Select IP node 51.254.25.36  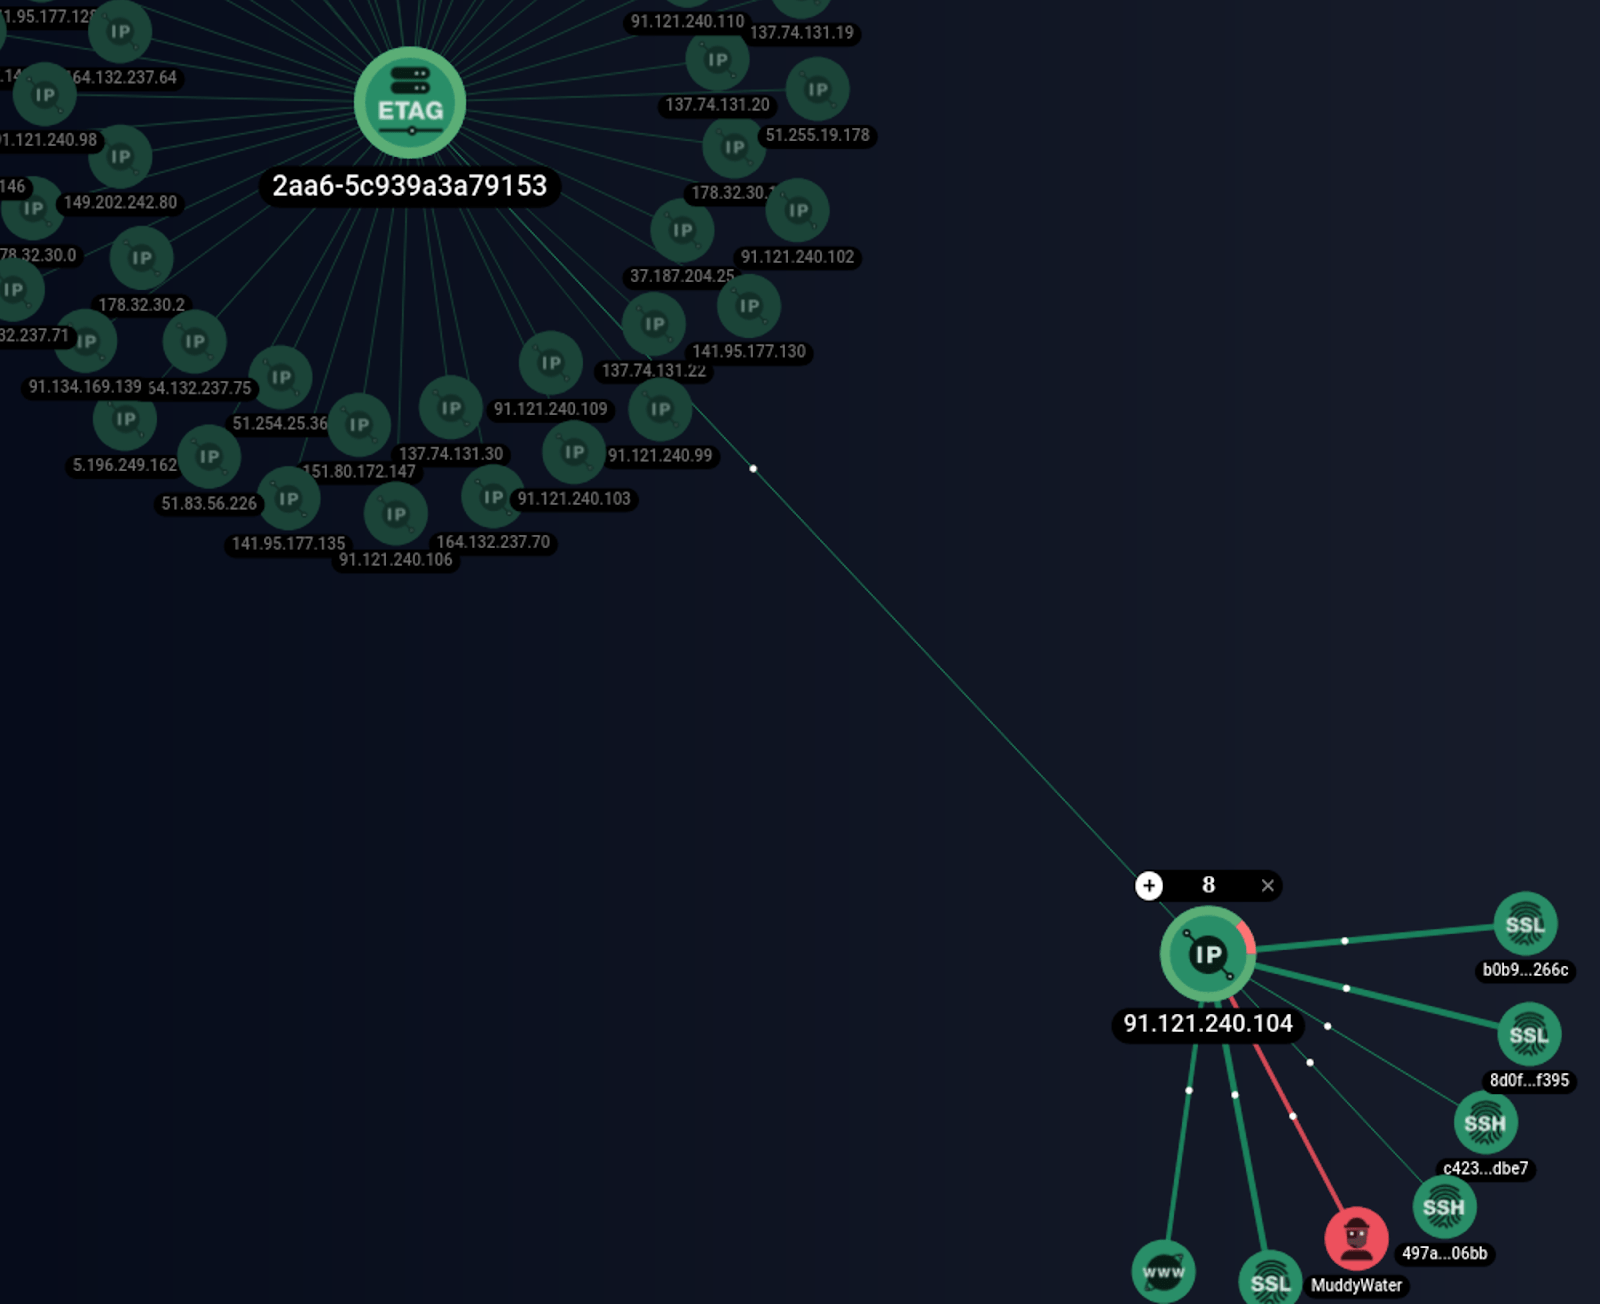point(281,377)
